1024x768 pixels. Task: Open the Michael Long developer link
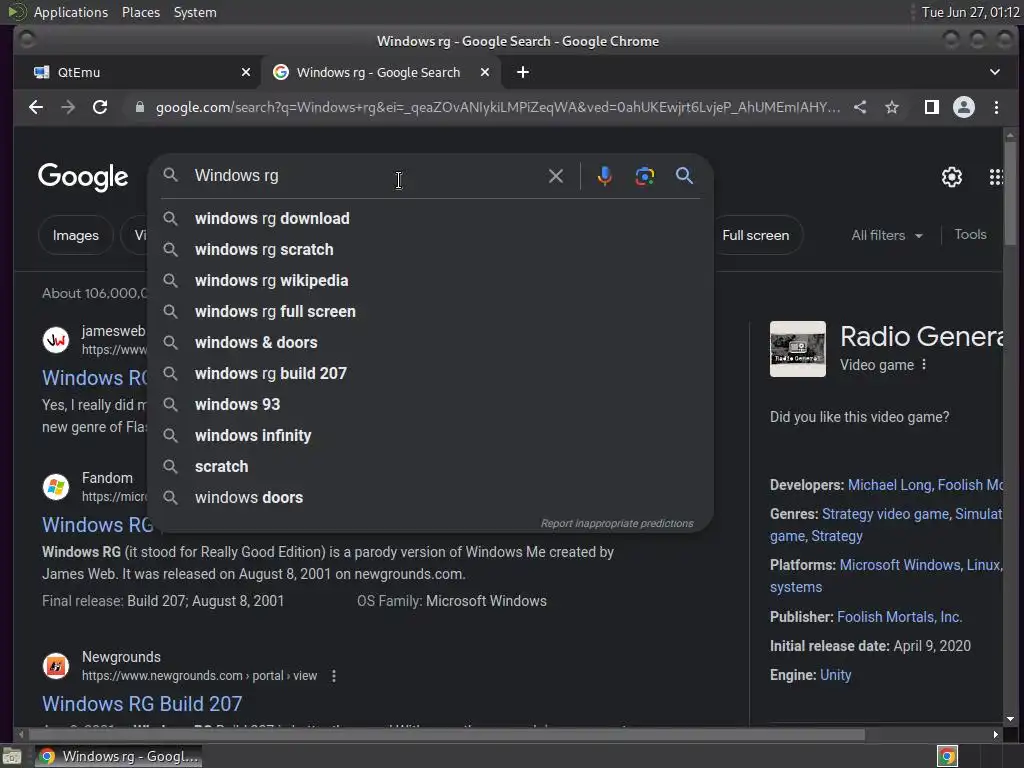(x=889, y=485)
